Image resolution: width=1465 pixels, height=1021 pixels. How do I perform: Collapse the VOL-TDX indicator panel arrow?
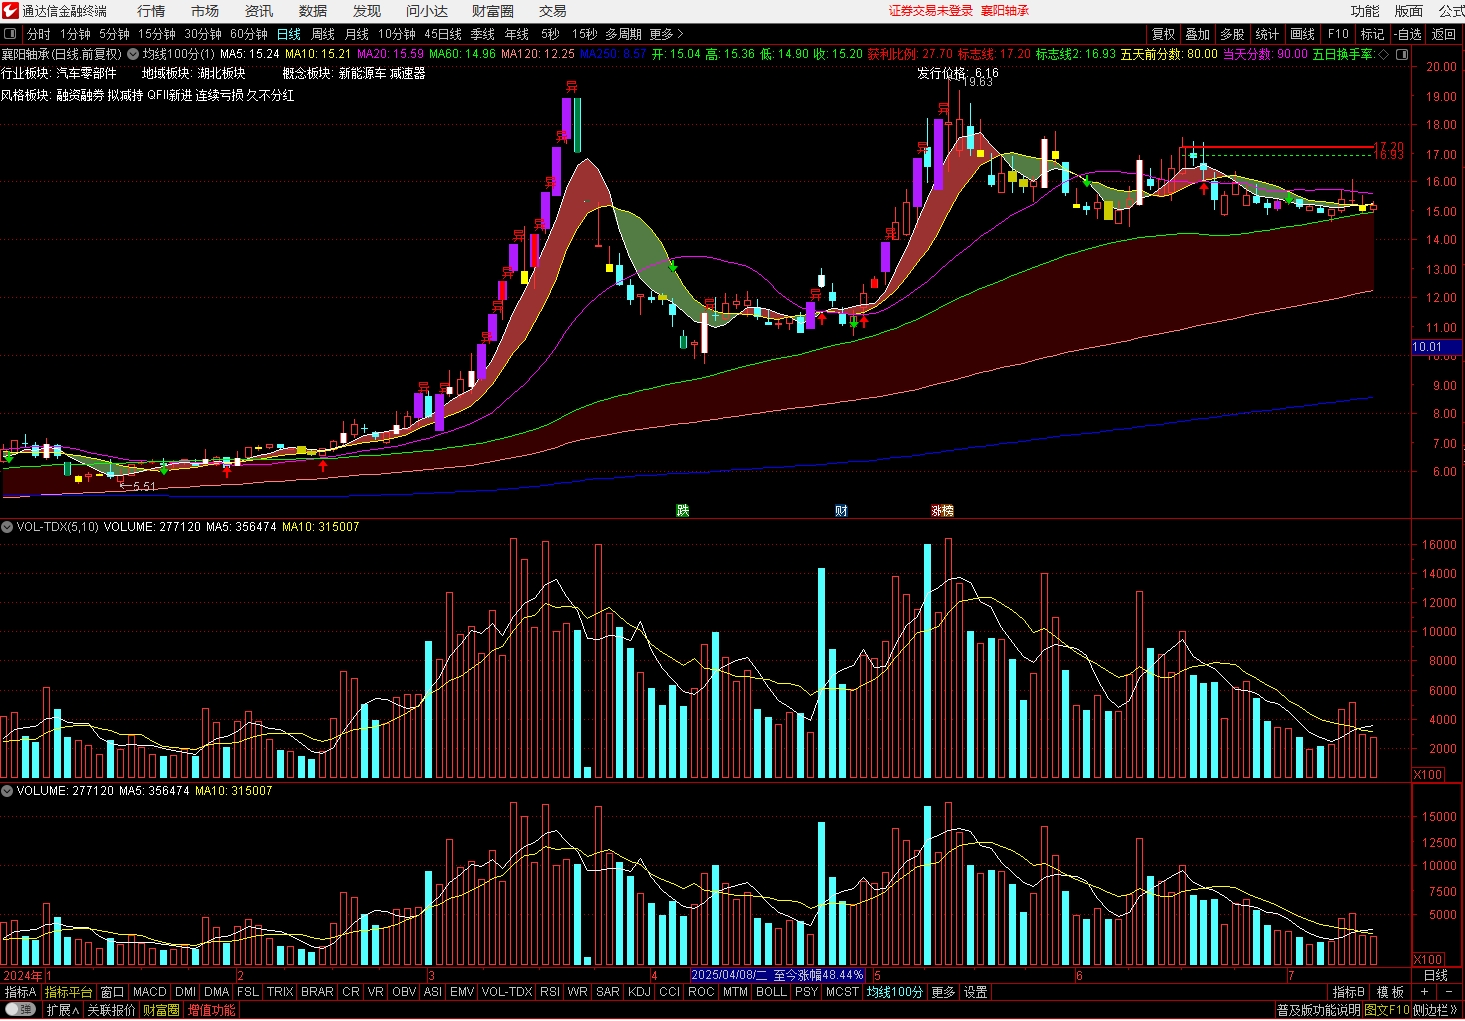[7, 527]
